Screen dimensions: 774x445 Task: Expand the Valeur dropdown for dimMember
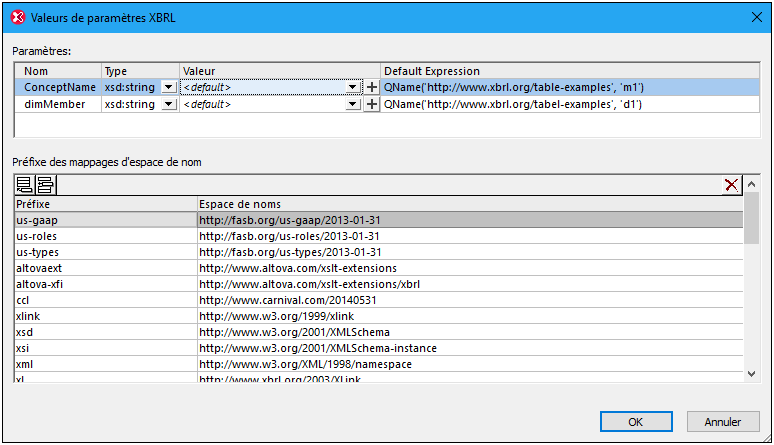353,104
